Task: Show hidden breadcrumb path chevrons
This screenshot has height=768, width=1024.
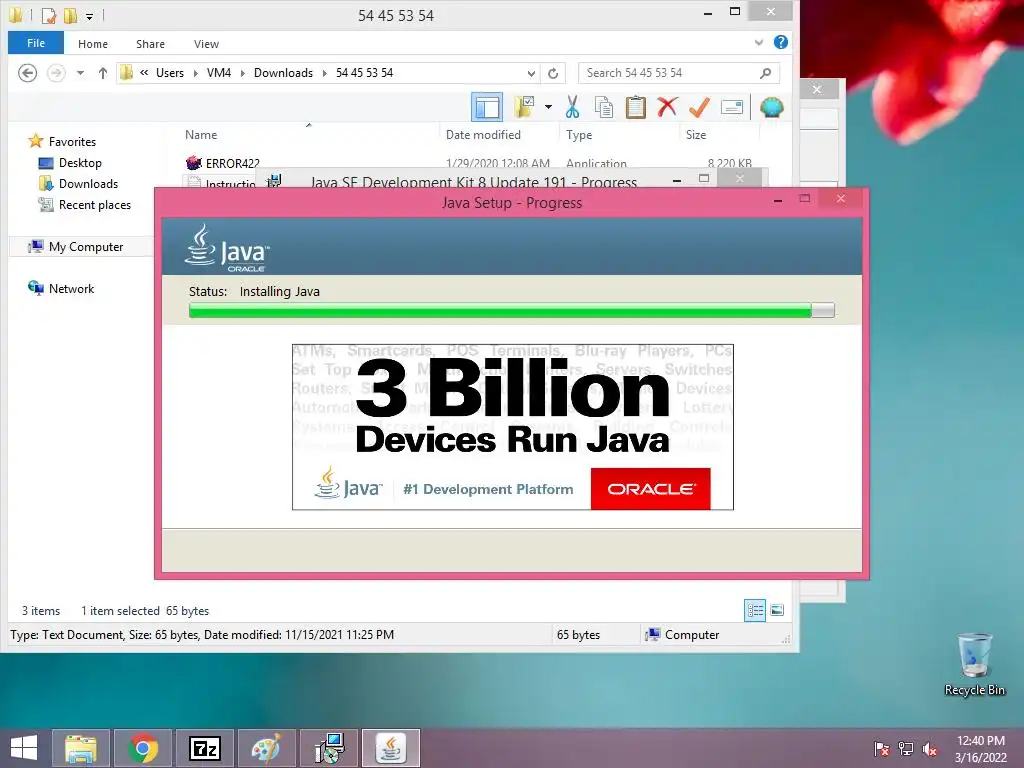Action: (x=144, y=72)
